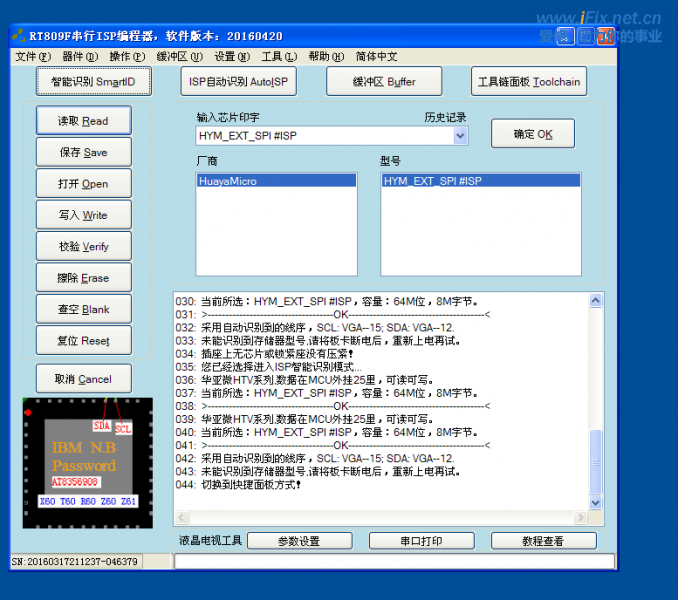Image resolution: width=678 pixels, height=600 pixels.
Task: Click the 保存 Save button
Action: [83, 152]
